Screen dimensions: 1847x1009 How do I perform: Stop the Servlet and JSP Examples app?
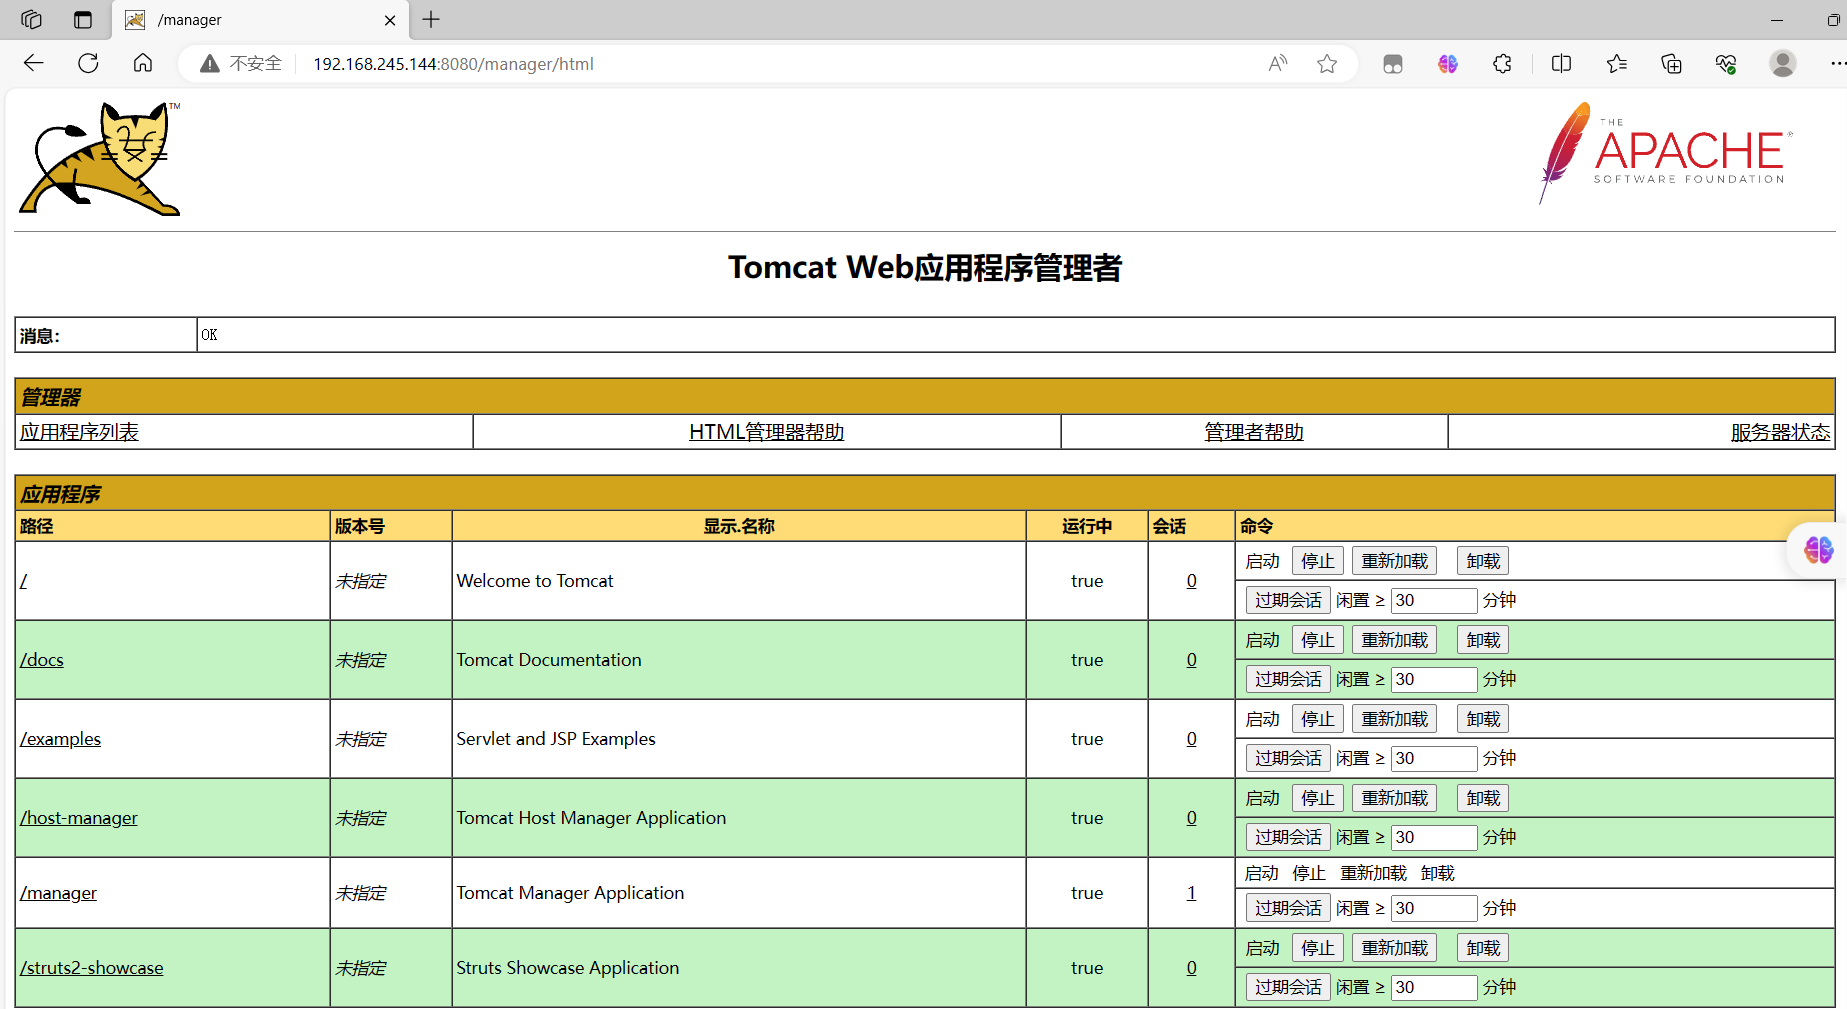coord(1317,719)
